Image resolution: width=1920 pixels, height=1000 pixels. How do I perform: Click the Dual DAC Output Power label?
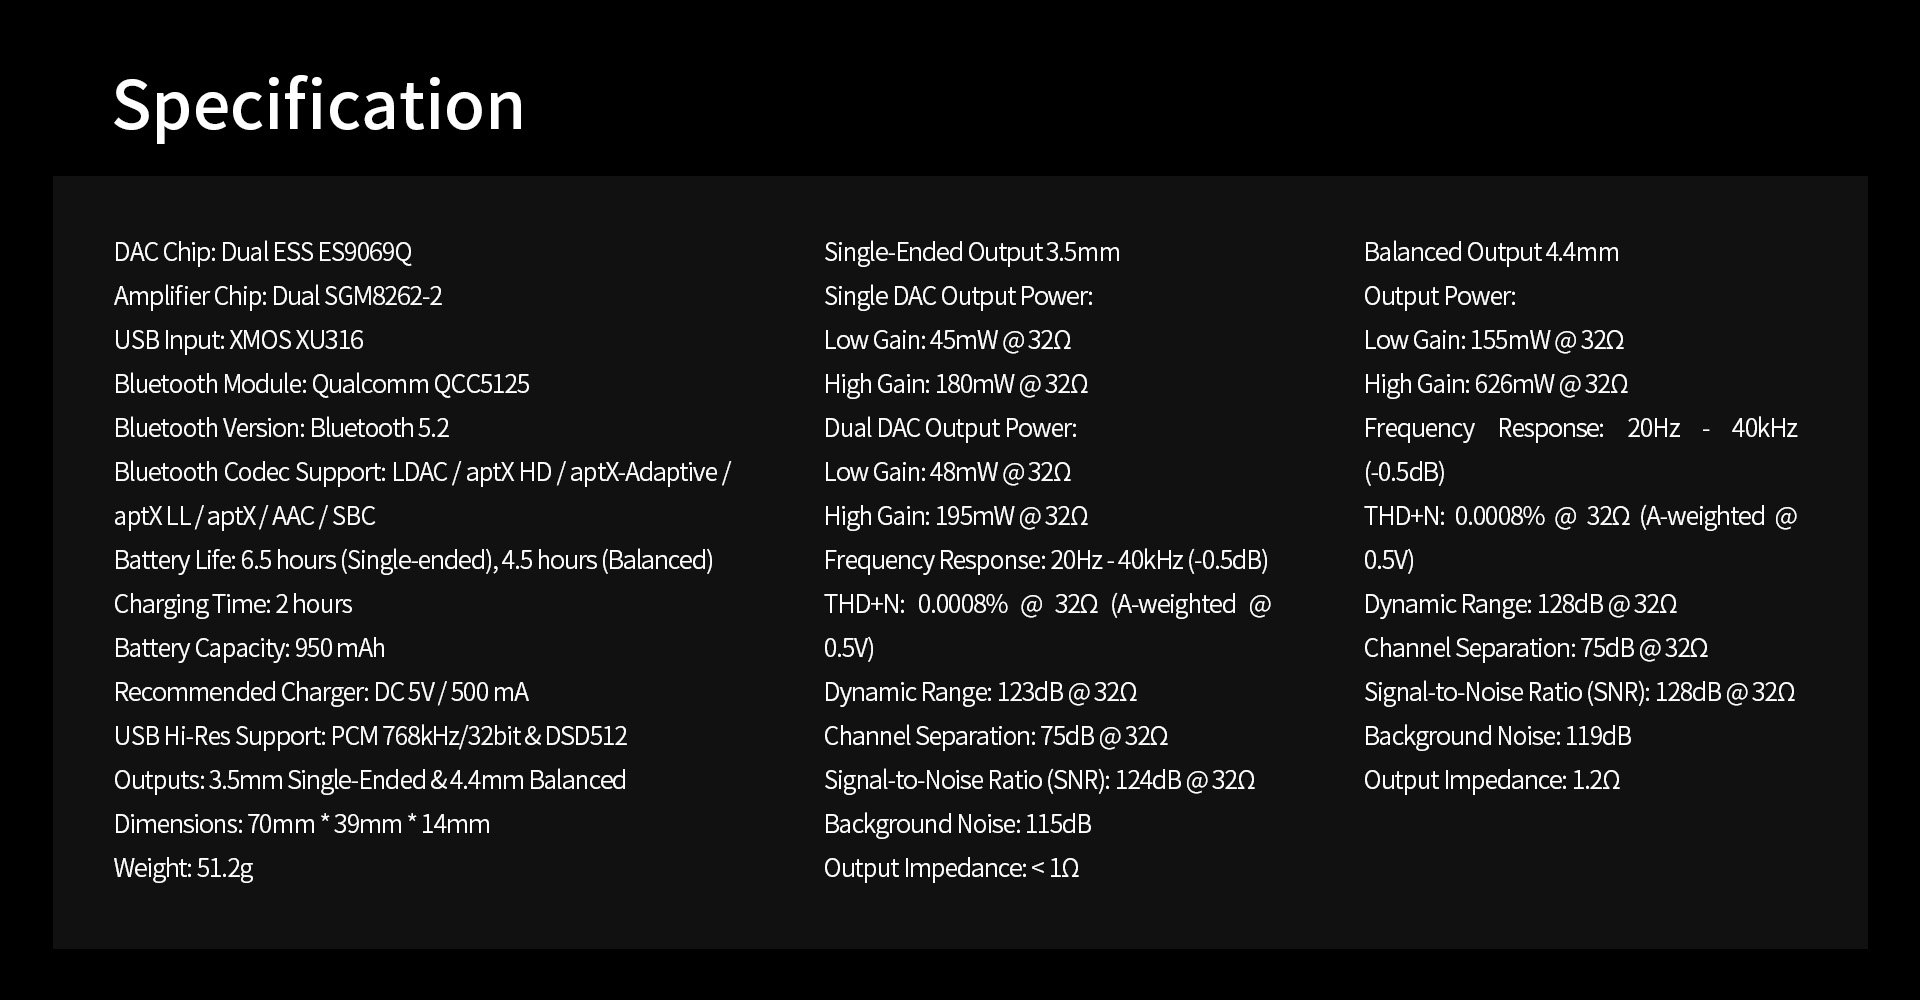click(x=950, y=428)
